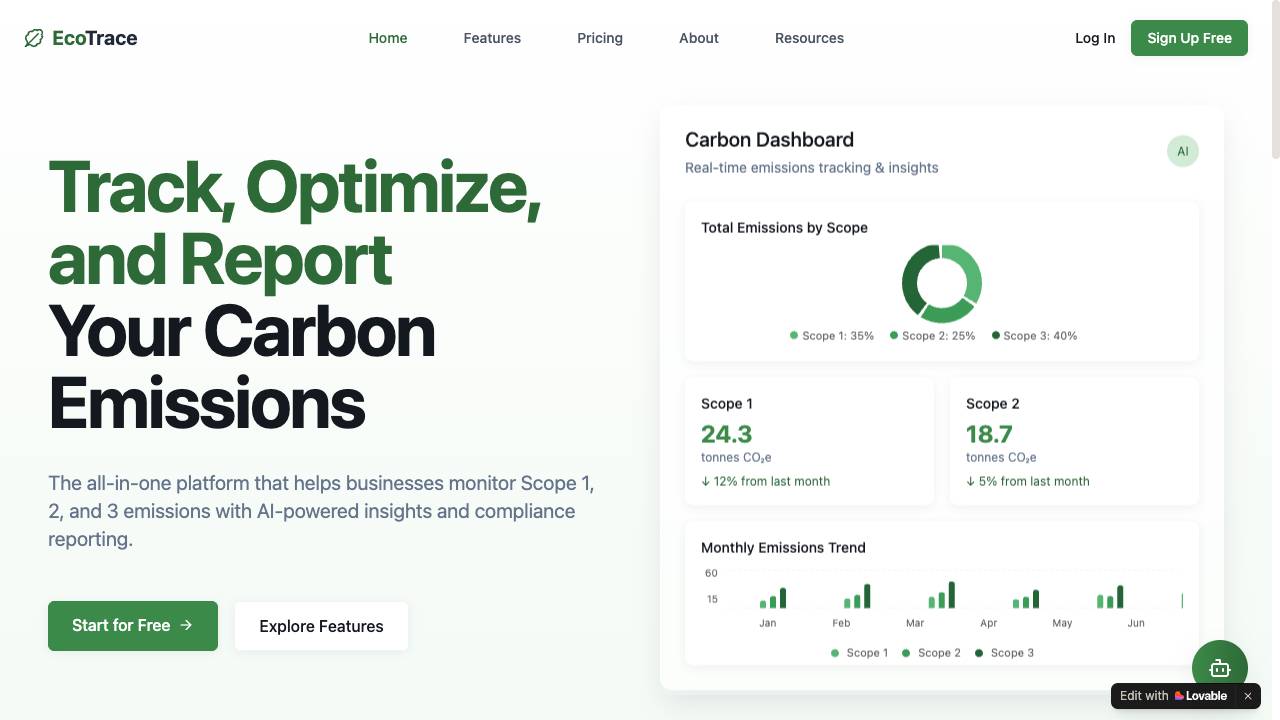Click the emissions donut chart
This screenshot has height=720, width=1280.
942,284
